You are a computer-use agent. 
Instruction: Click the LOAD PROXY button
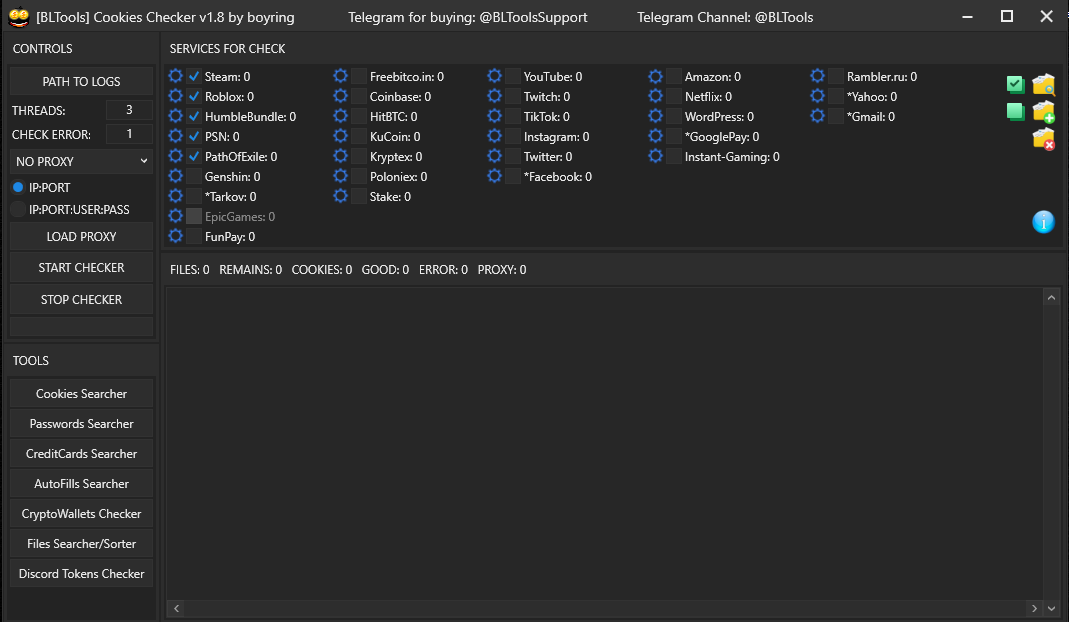pyautogui.click(x=81, y=237)
